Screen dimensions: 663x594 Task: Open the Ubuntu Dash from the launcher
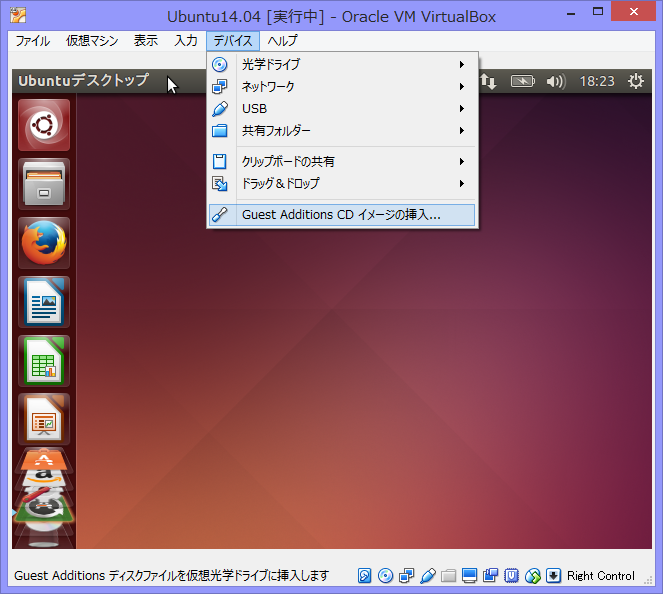(x=44, y=125)
